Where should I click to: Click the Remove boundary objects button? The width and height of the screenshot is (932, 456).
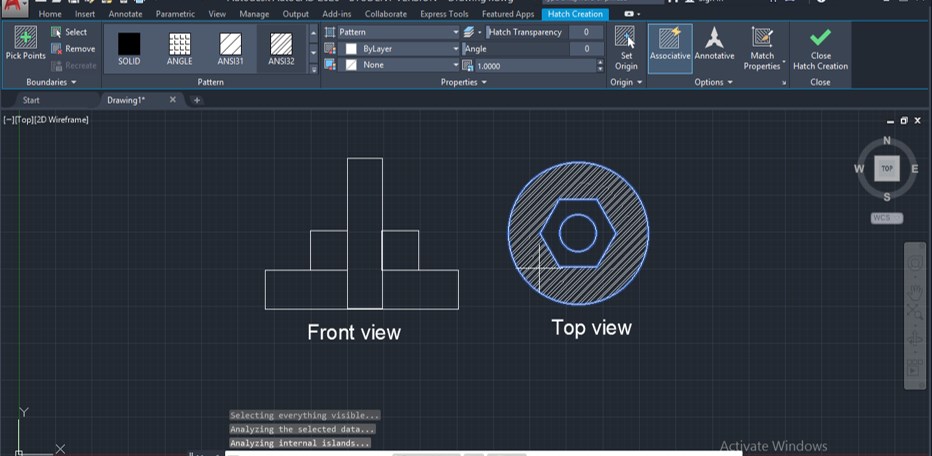tap(73, 49)
